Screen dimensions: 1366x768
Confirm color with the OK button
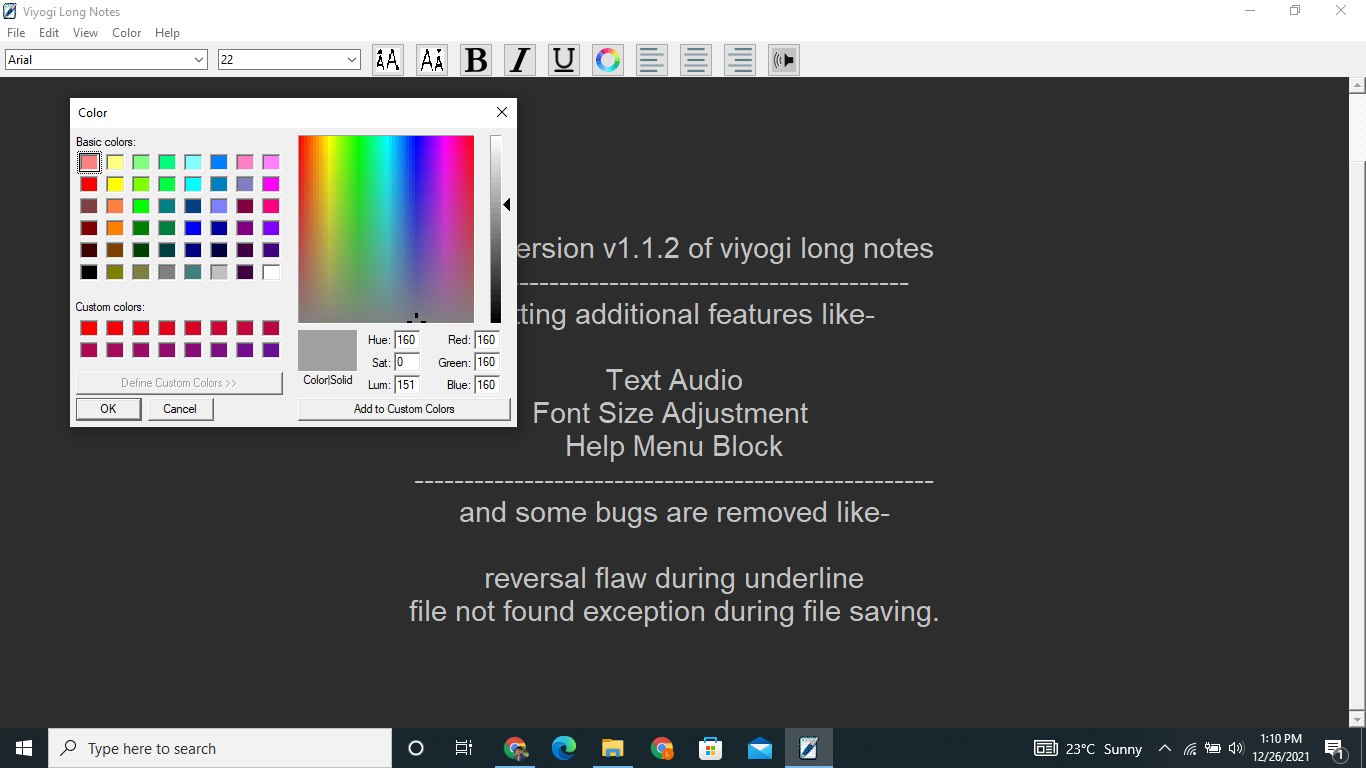(x=108, y=409)
